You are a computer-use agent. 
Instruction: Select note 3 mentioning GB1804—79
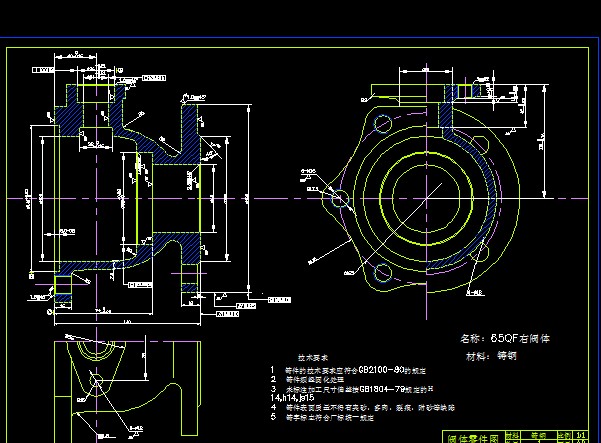pos(352,389)
